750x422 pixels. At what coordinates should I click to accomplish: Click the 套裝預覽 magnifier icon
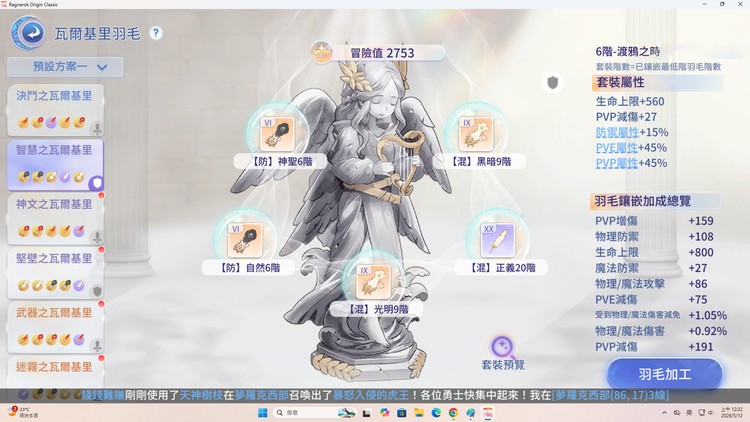point(502,346)
